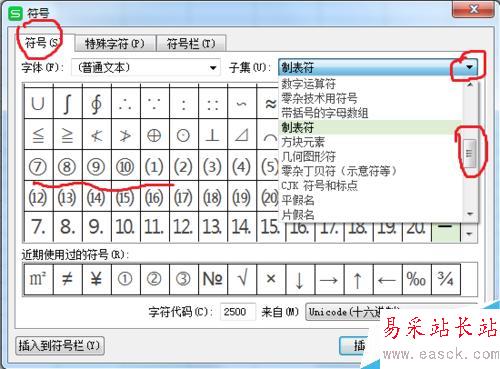Screen dimensions: 500x369
Task: Choose the parenthesized number ⒁
Action: (x=97, y=197)
